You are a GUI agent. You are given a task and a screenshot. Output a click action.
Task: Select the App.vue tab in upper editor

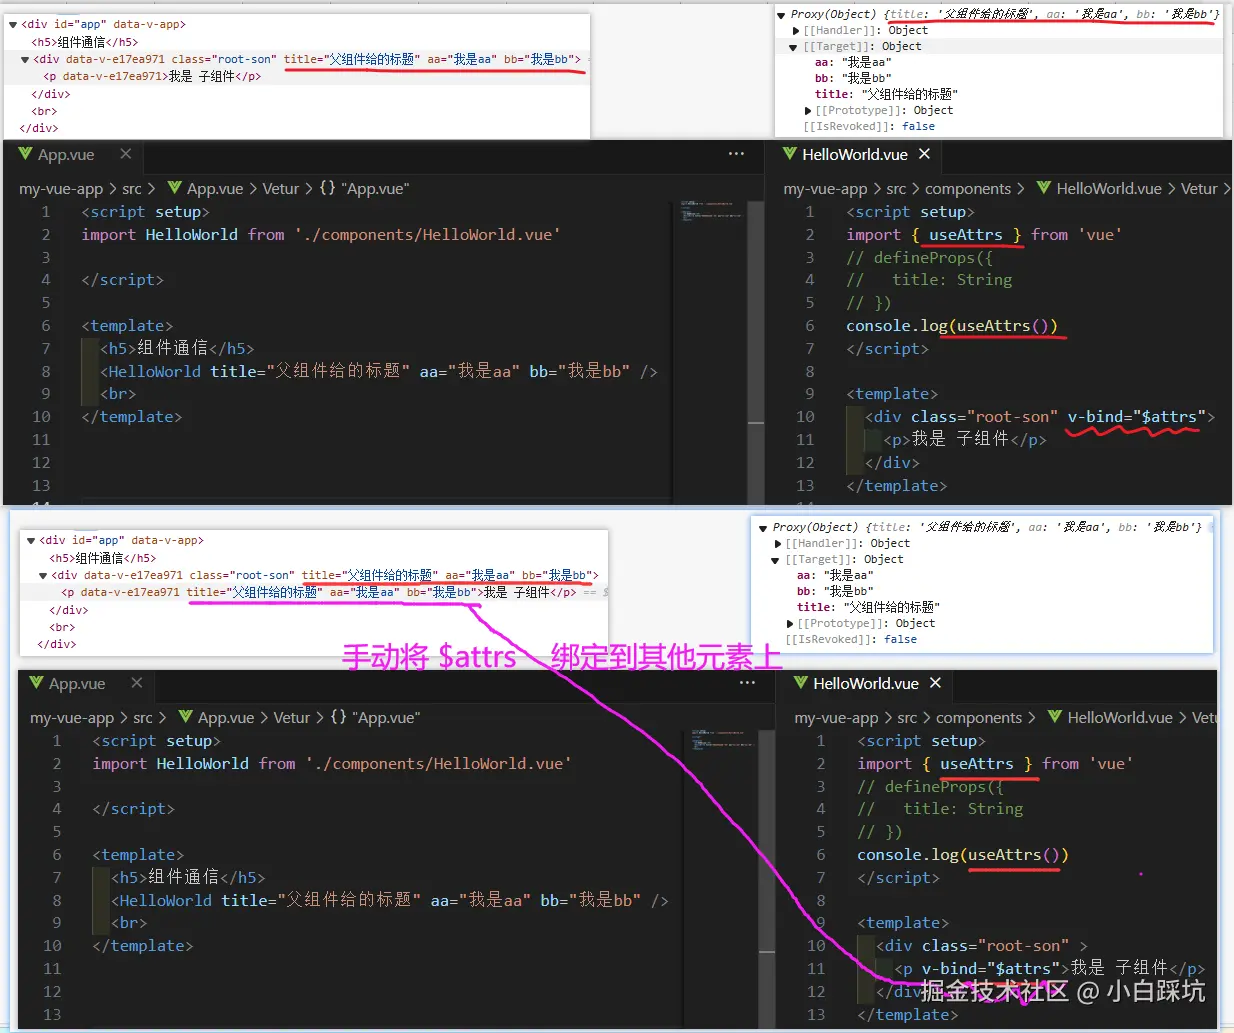pos(75,155)
